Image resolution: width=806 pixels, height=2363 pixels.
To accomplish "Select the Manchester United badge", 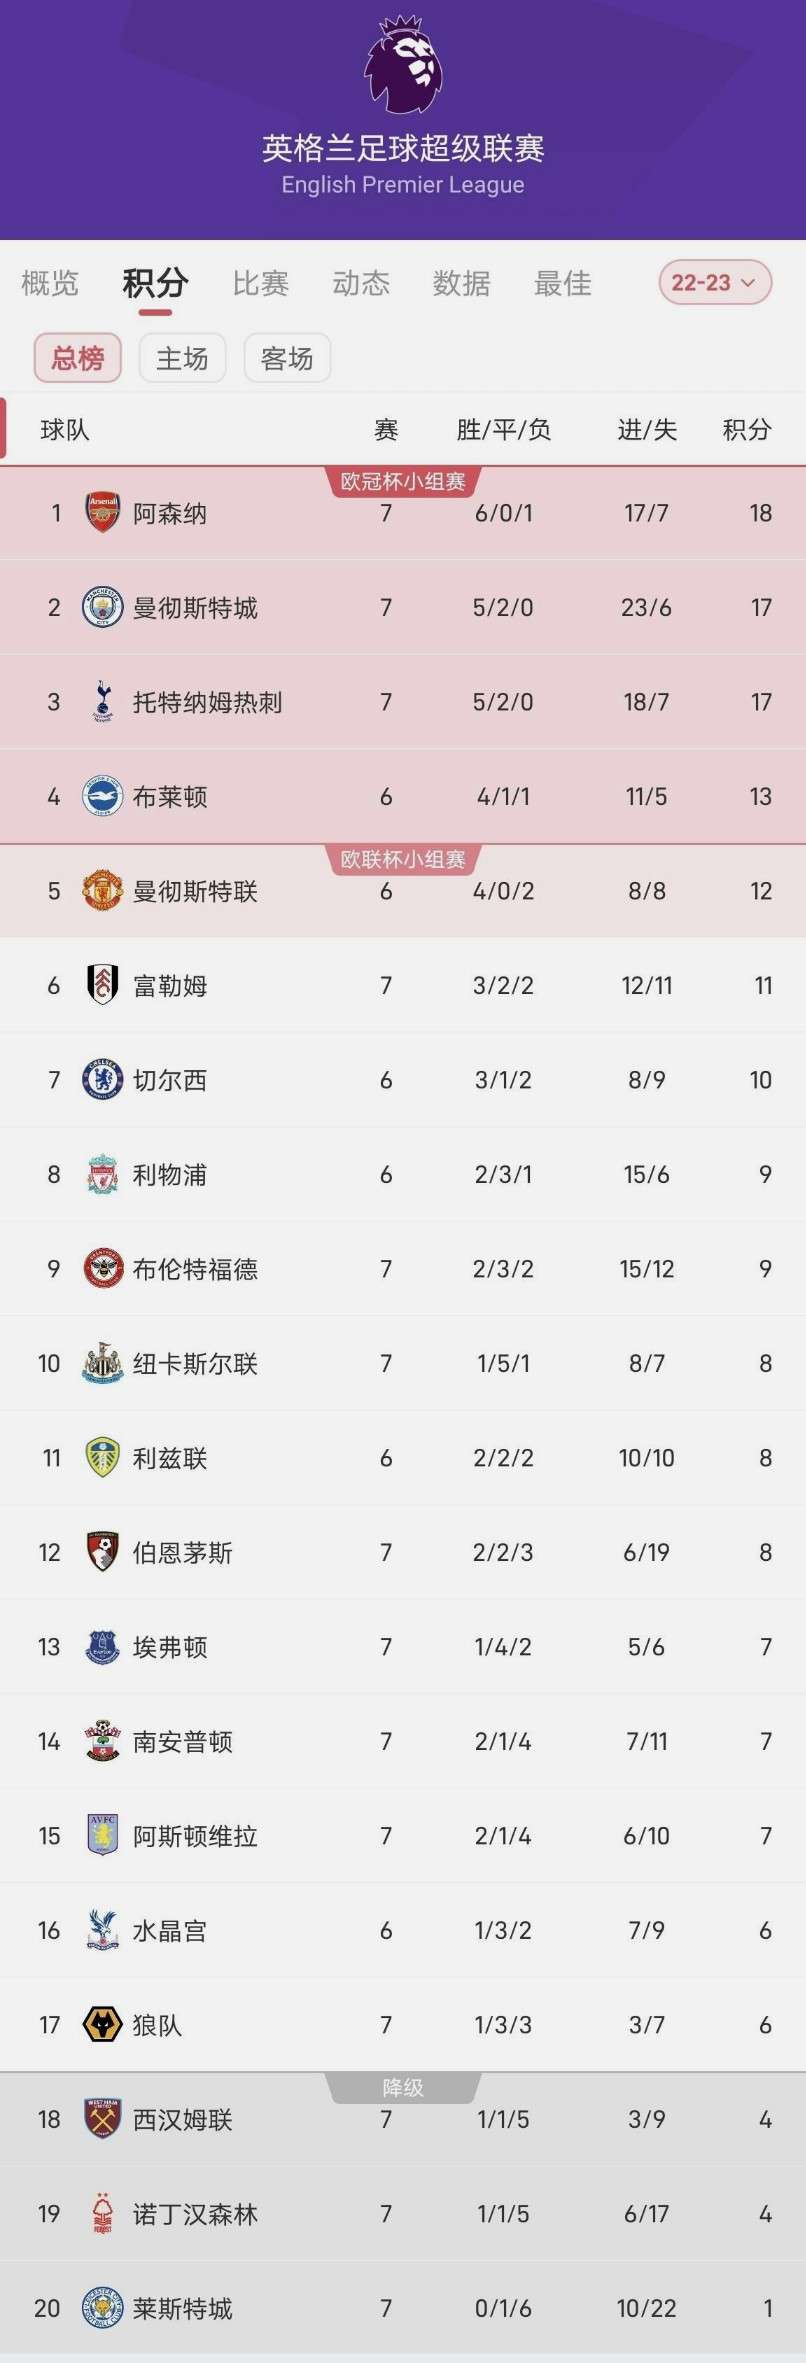I will pyautogui.click(x=102, y=891).
